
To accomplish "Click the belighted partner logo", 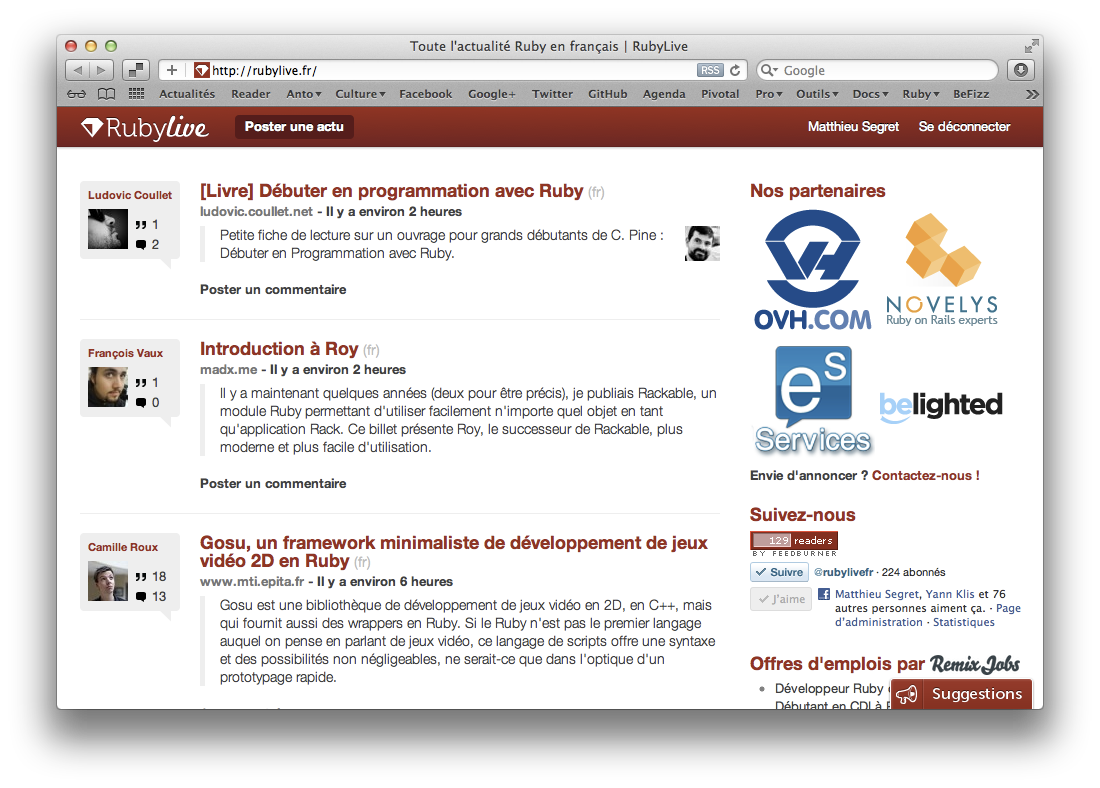I will coord(940,405).
